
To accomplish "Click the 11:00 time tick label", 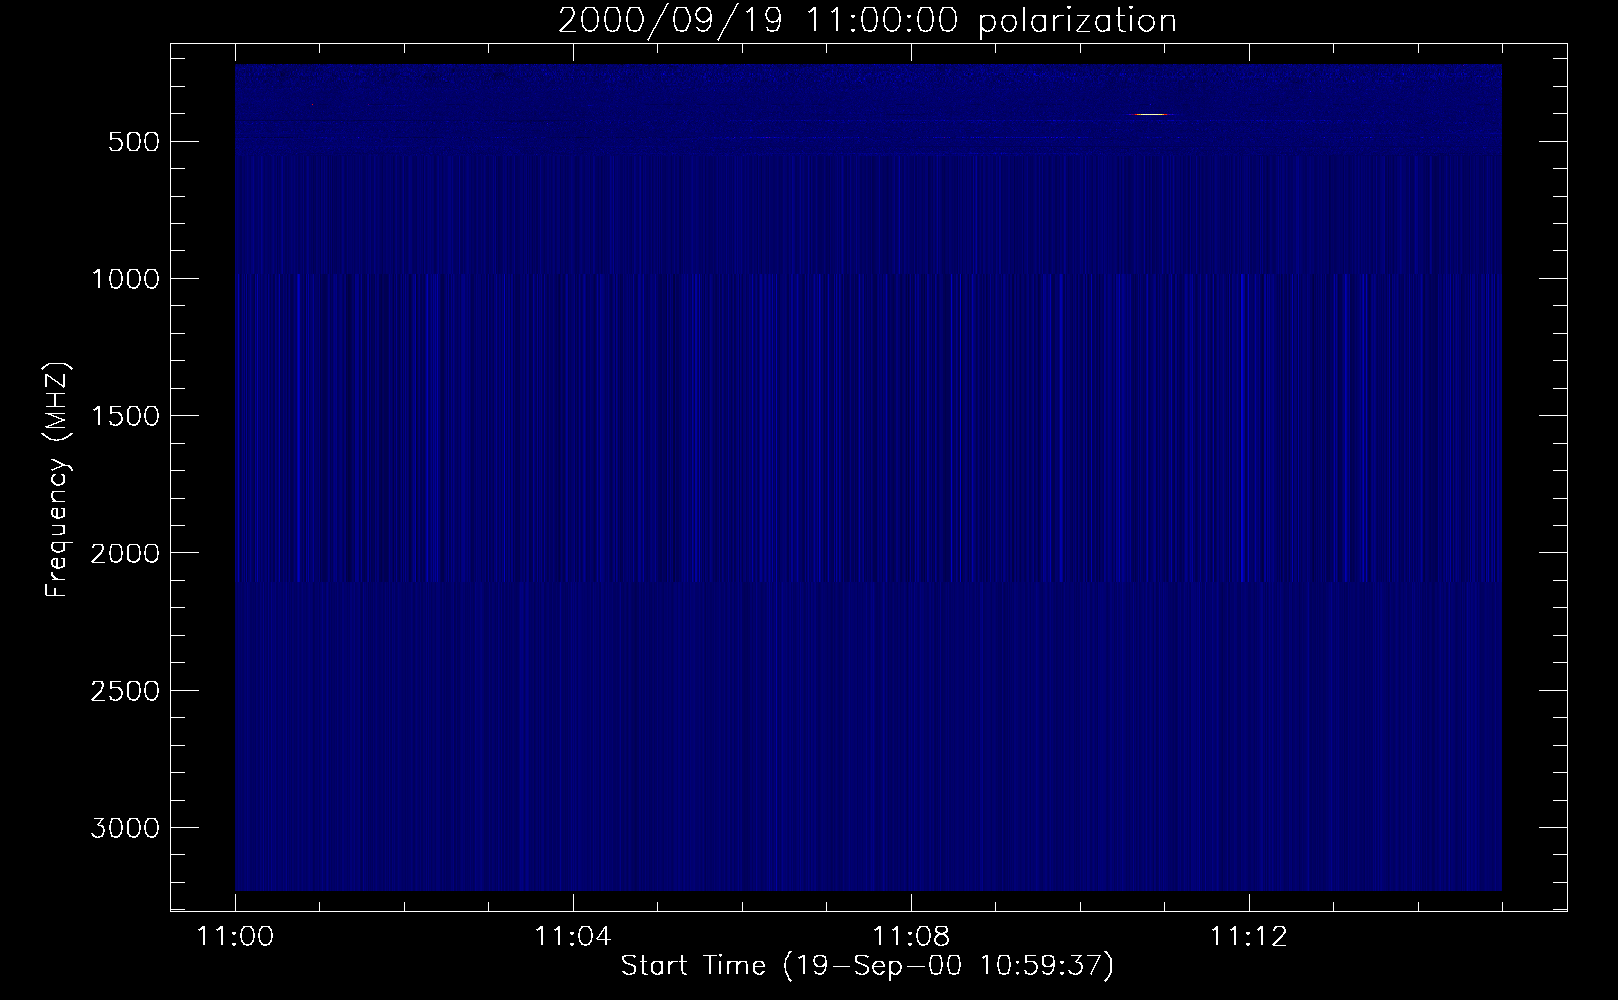I will click(x=236, y=937).
